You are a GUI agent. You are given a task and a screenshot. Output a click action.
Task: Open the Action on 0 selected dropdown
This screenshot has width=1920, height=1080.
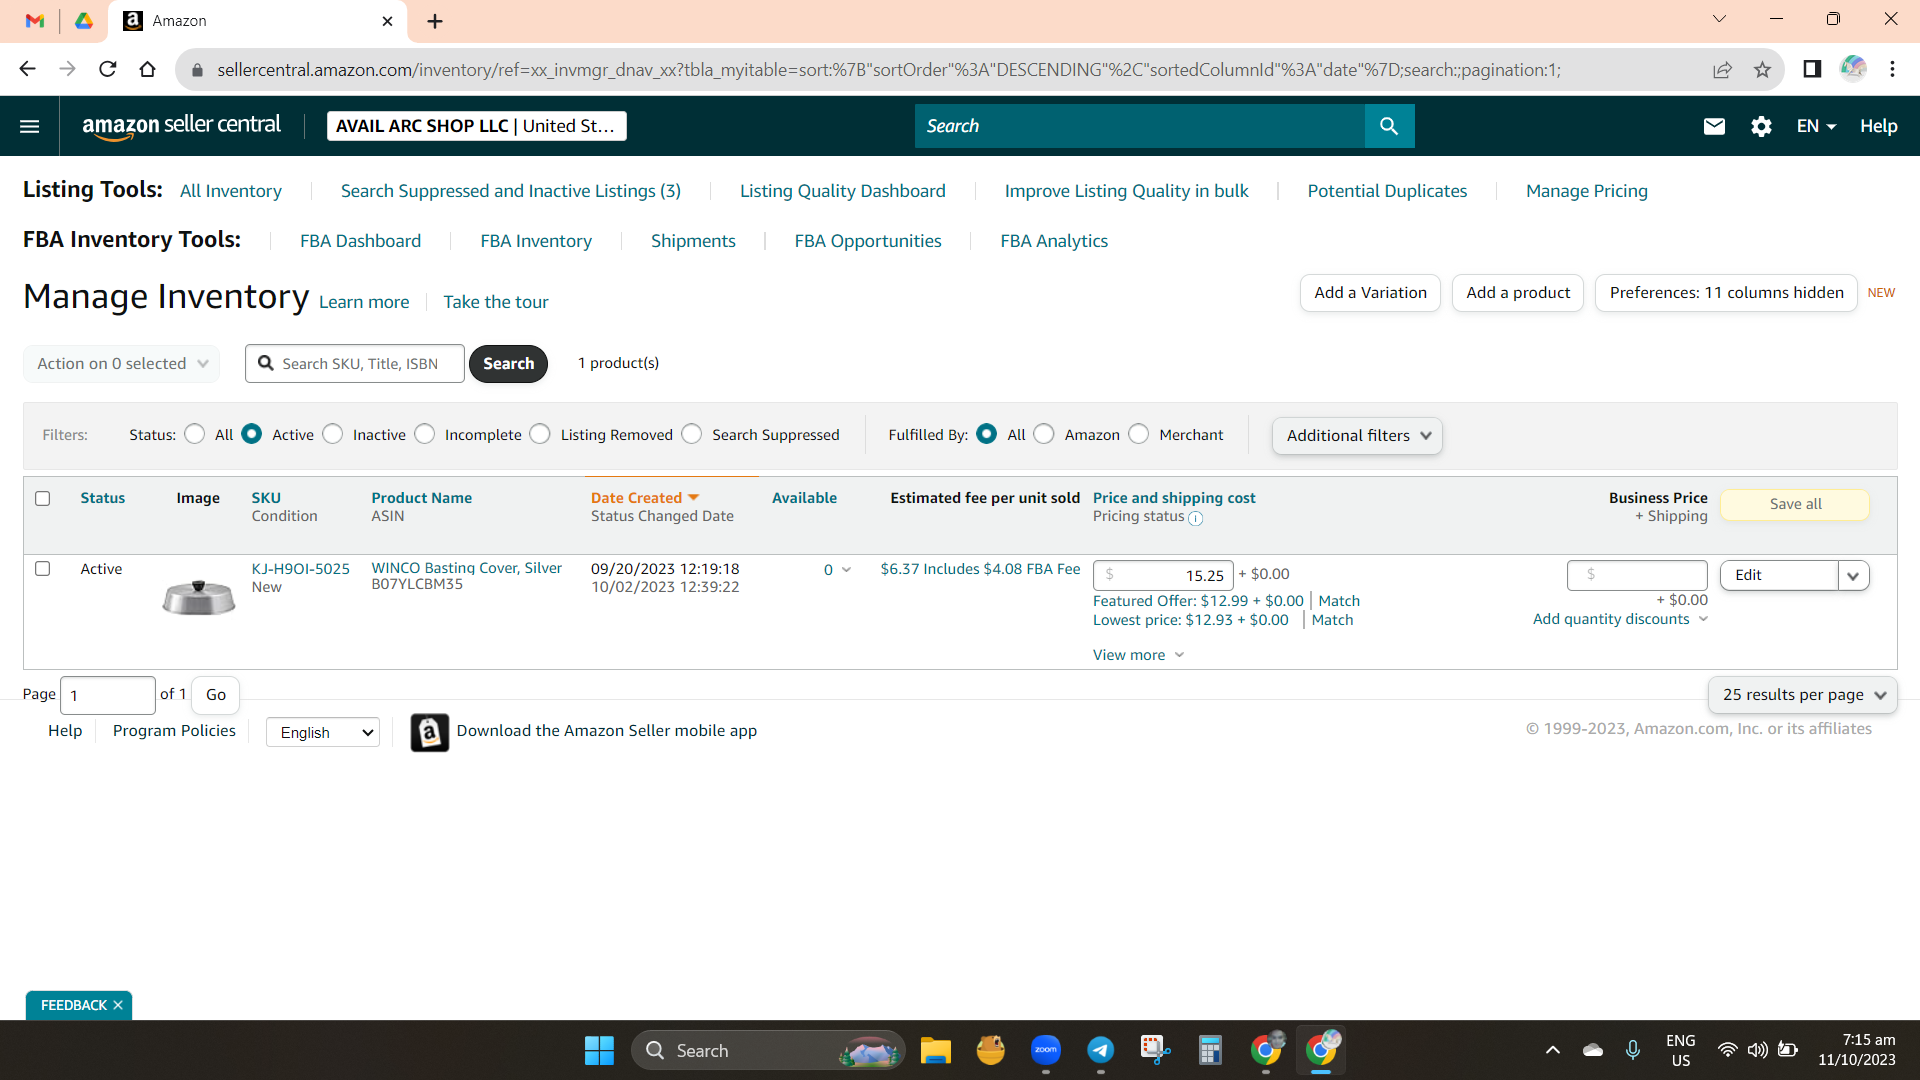[x=122, y=364]
